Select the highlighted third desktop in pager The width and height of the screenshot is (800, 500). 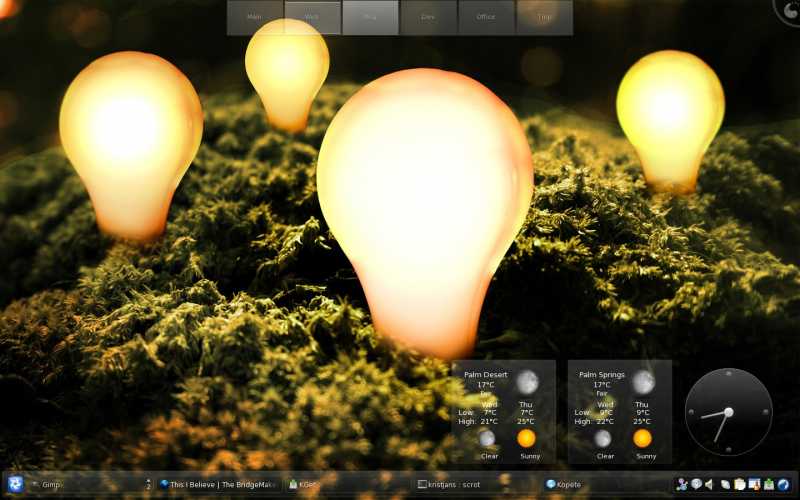(370, 17)
